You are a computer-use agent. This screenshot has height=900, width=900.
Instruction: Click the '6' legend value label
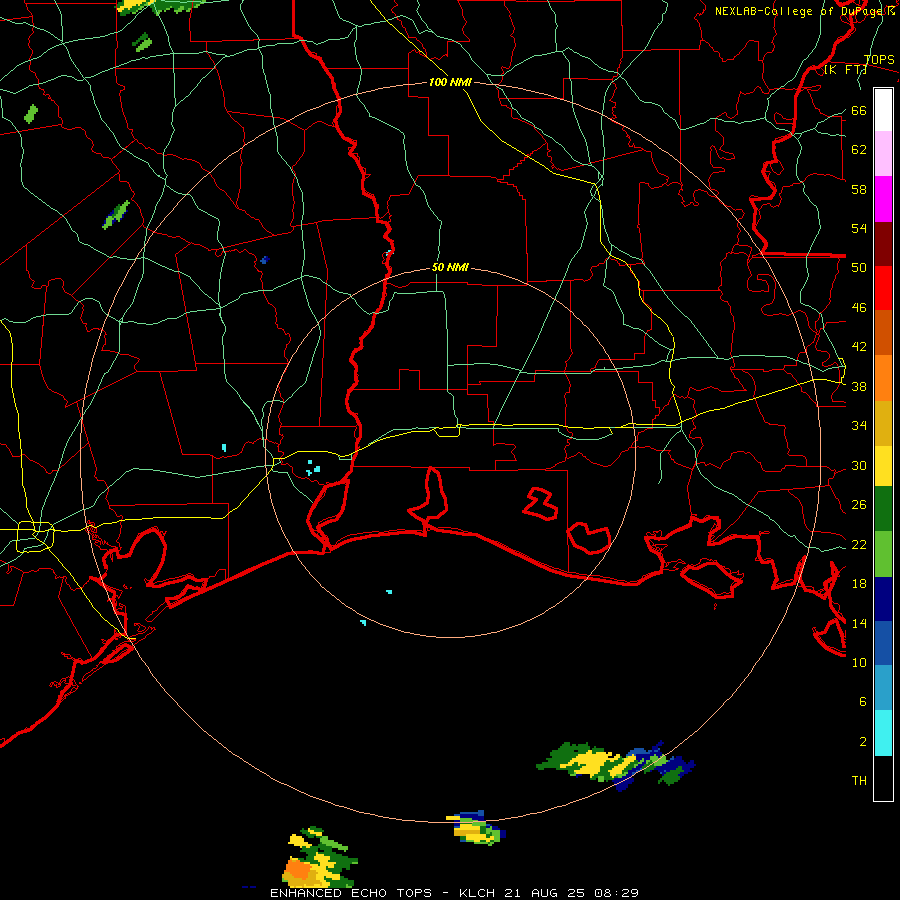click(x=863, y=702)
